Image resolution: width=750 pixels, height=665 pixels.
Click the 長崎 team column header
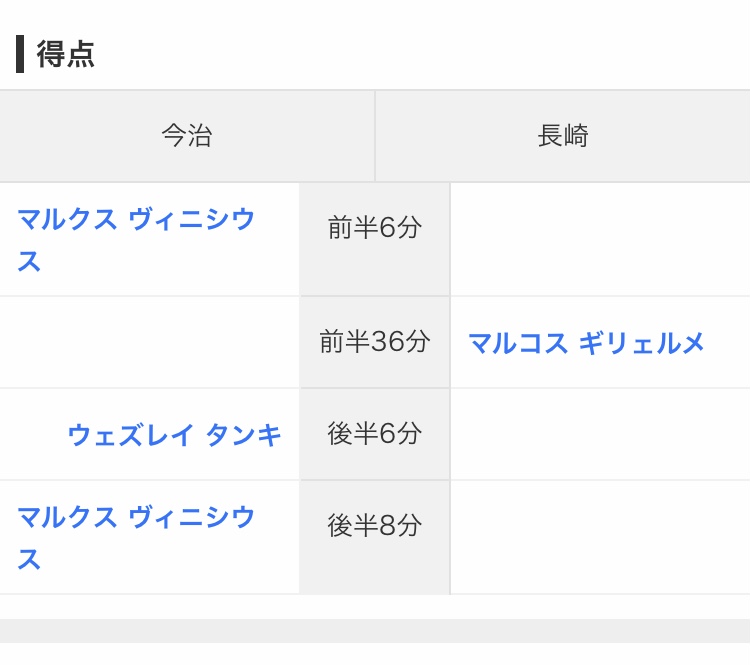(x=563, y=136)
